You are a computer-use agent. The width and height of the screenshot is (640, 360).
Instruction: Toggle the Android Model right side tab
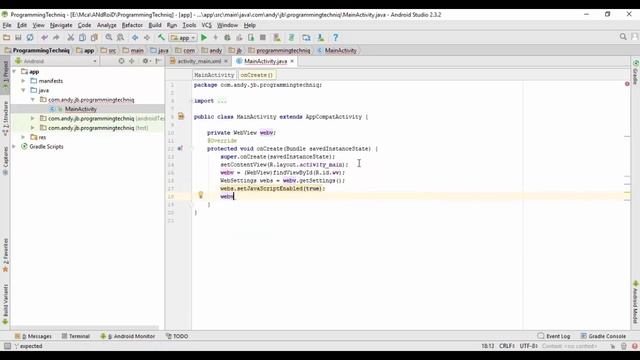coord(636,302)
